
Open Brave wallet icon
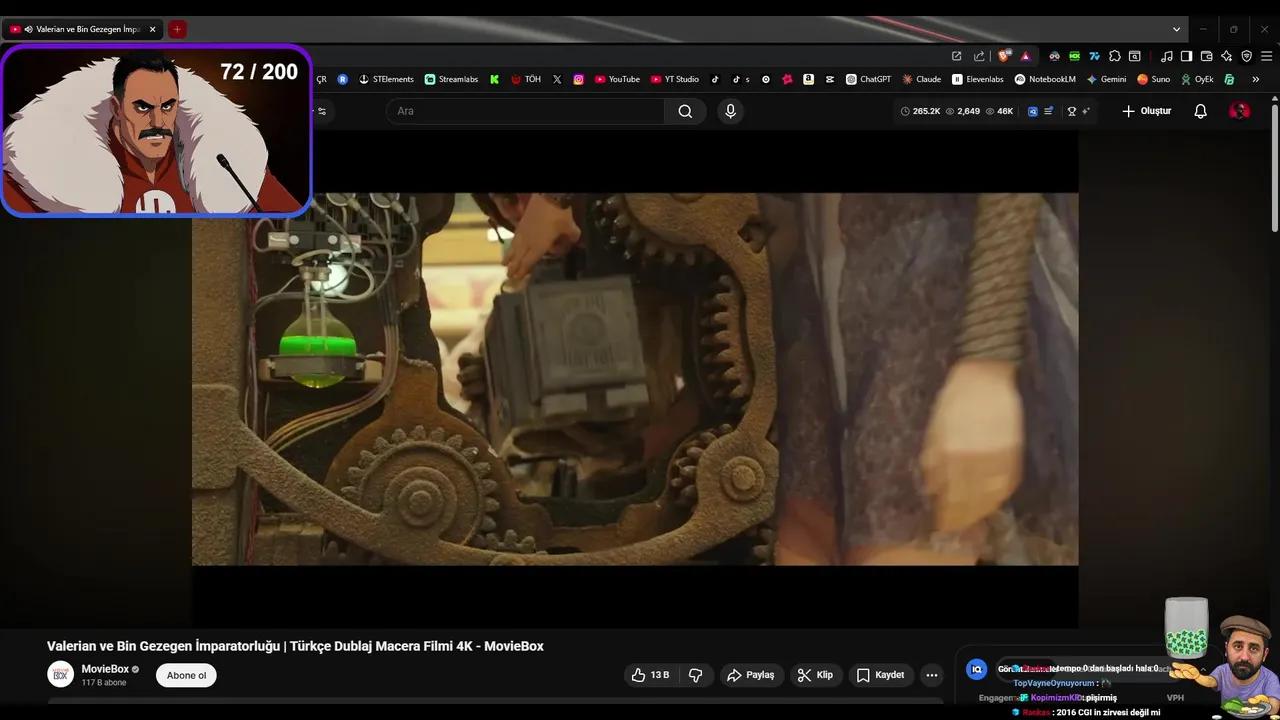[x=1206, y=56]
